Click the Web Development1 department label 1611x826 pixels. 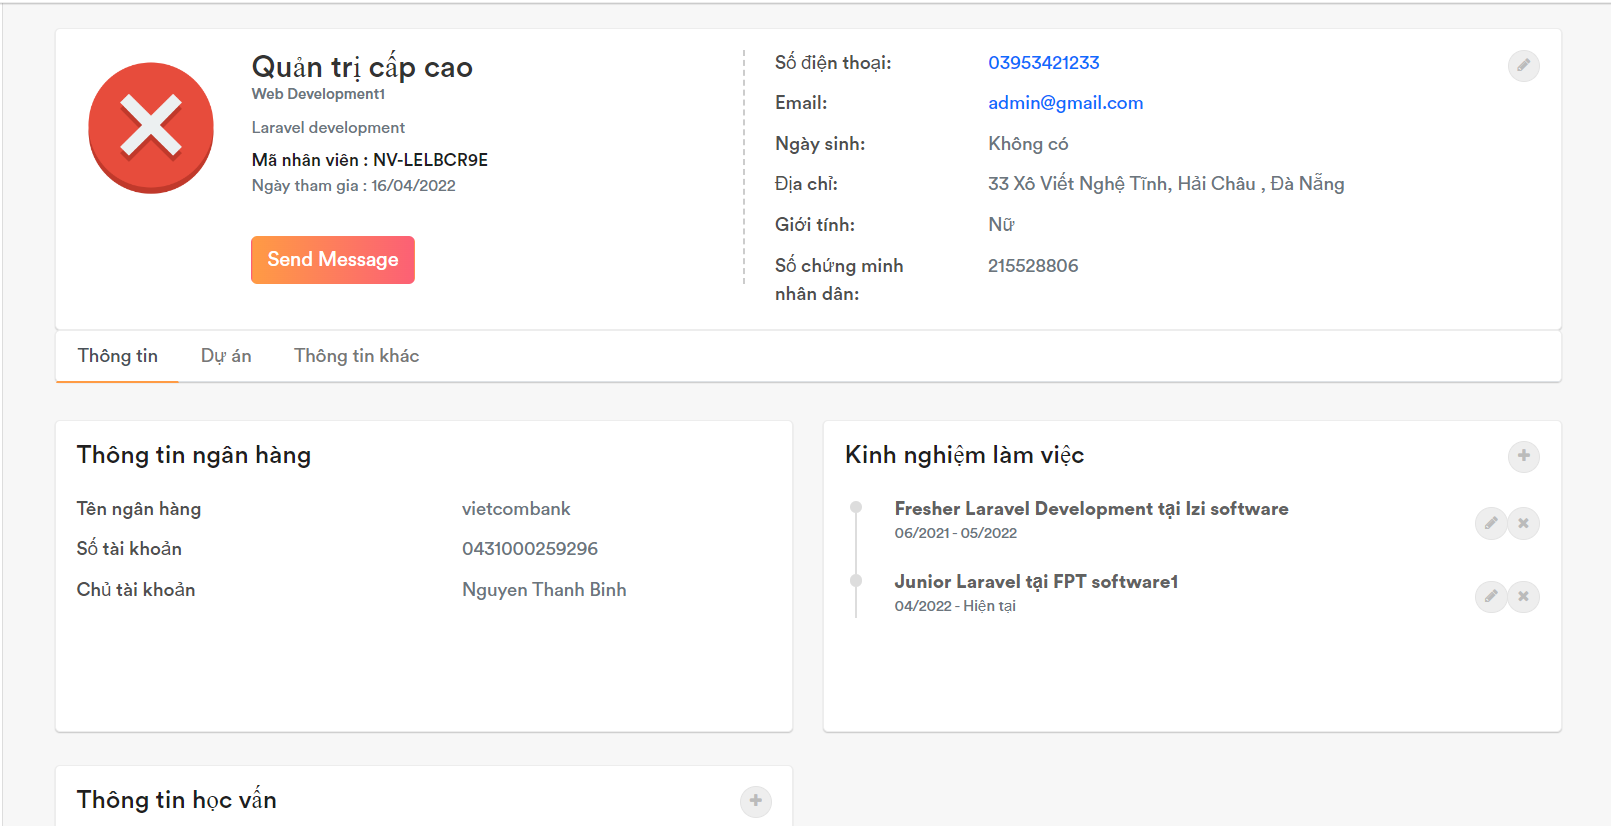(x=318, y=94)
